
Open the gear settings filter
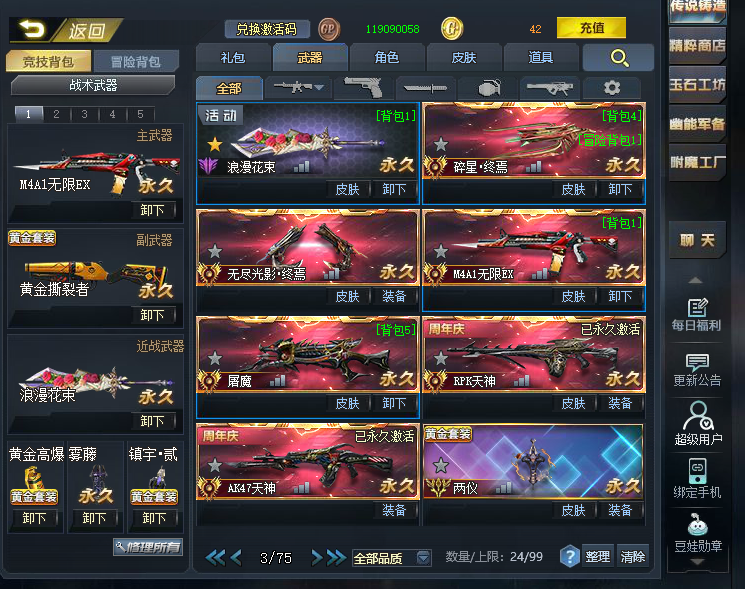612,88
